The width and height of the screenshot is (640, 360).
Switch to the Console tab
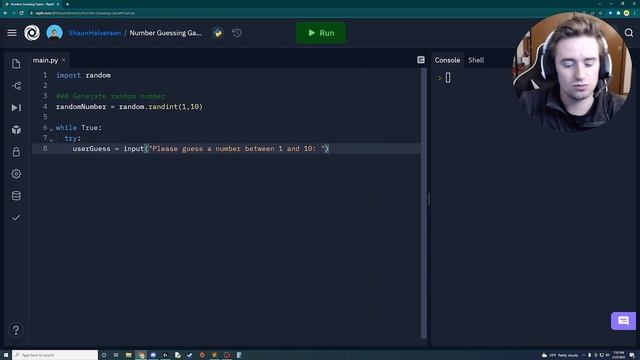447,60
